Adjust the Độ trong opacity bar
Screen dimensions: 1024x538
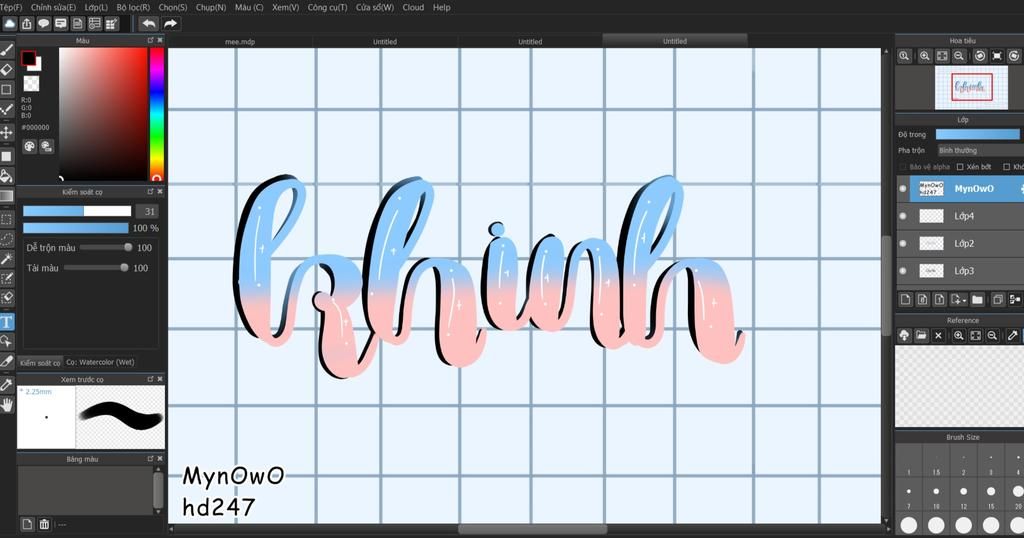point(978,134)
